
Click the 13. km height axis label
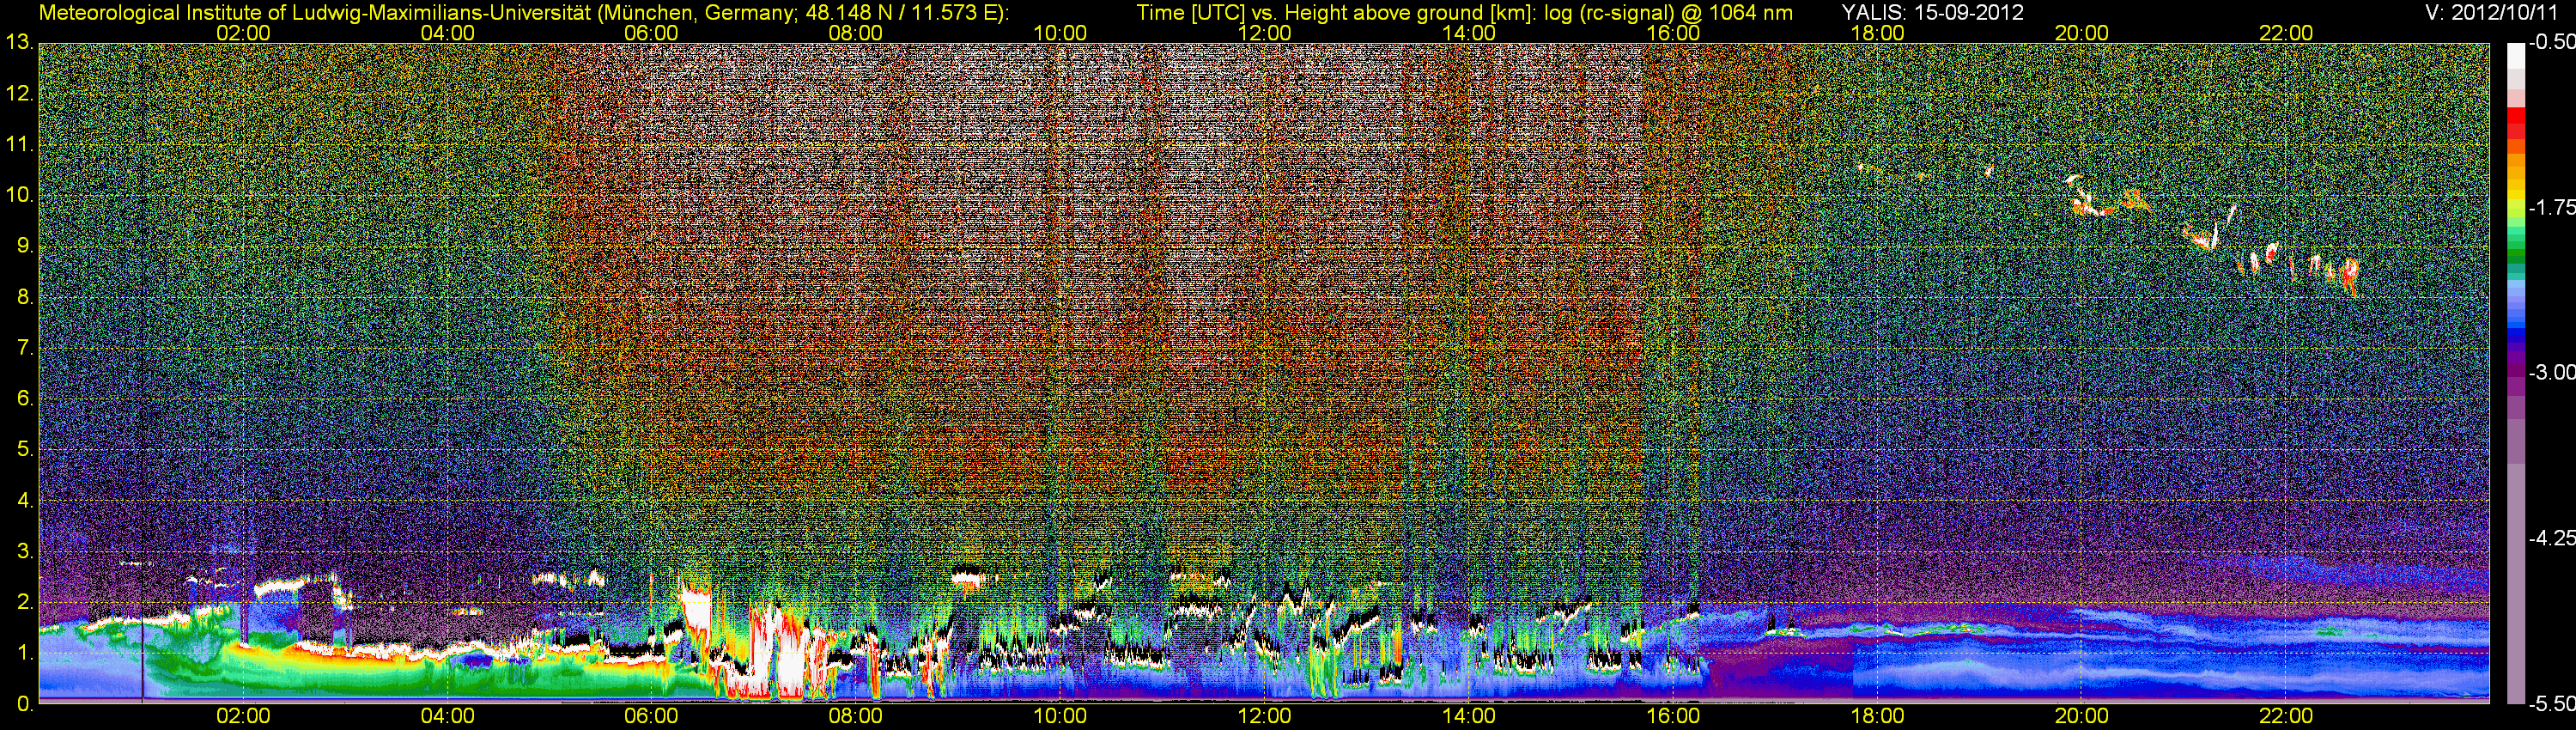pos(19,42)
